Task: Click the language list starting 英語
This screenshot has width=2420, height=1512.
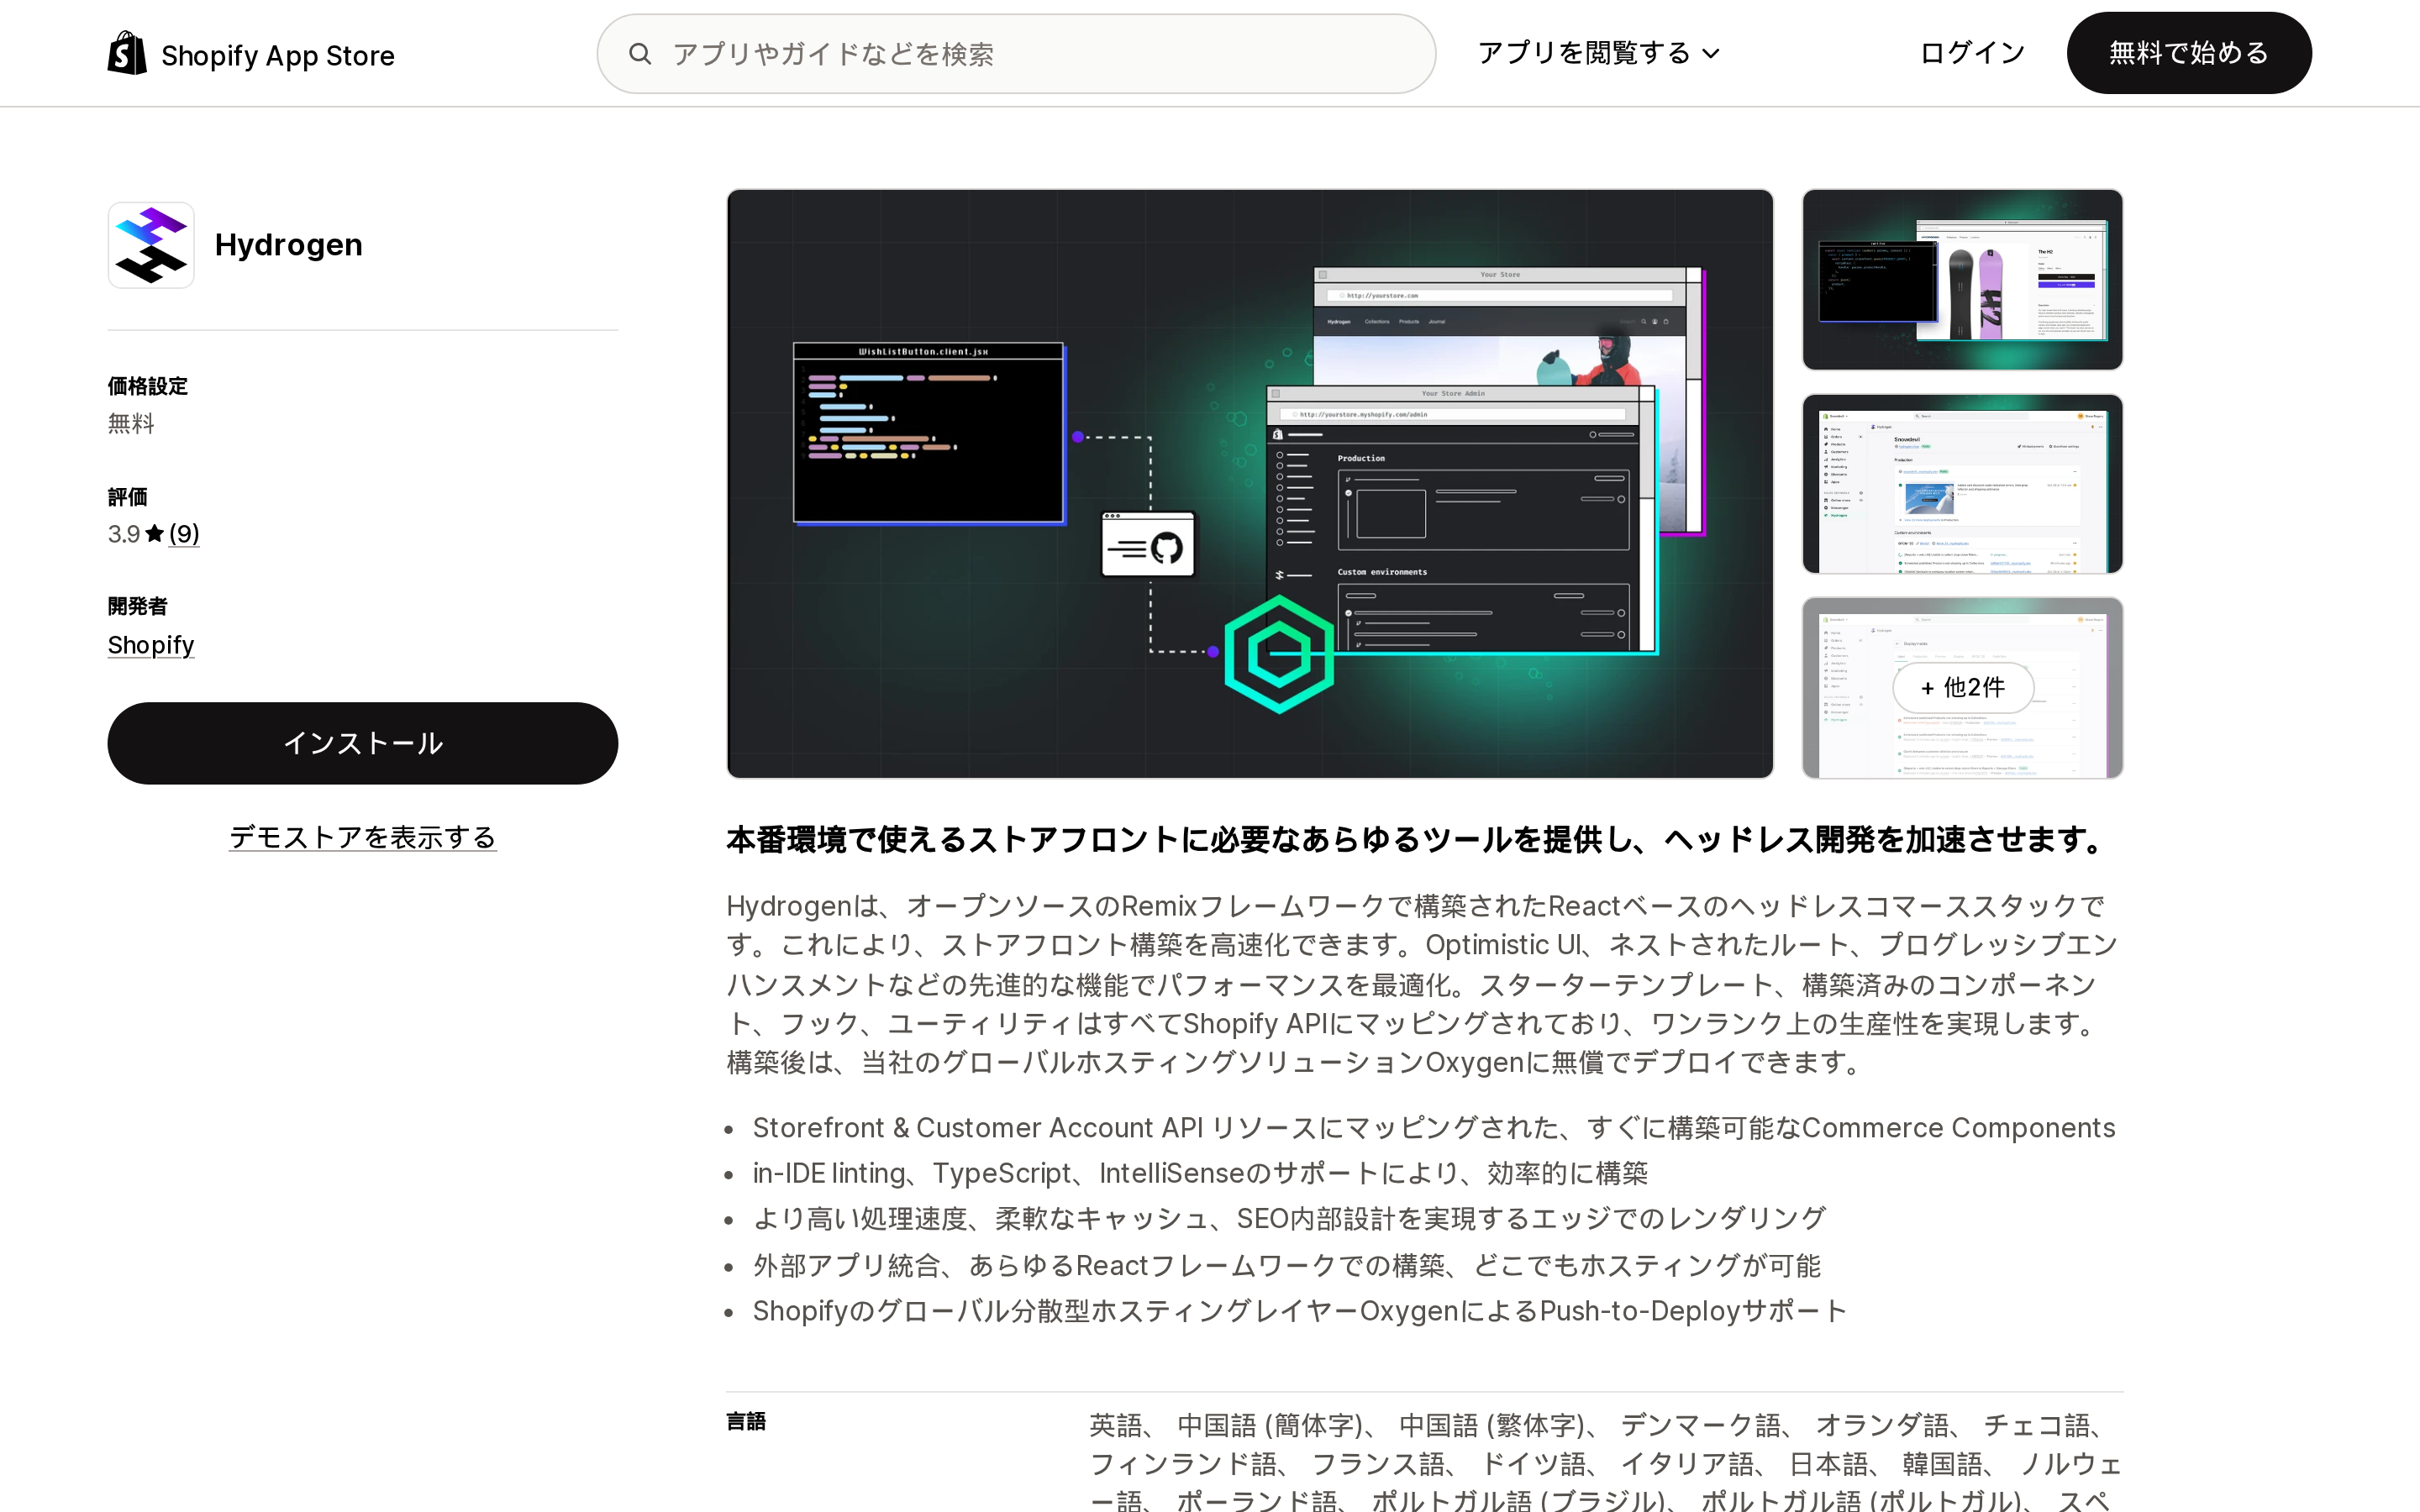Action: tap(1606, 1462)
